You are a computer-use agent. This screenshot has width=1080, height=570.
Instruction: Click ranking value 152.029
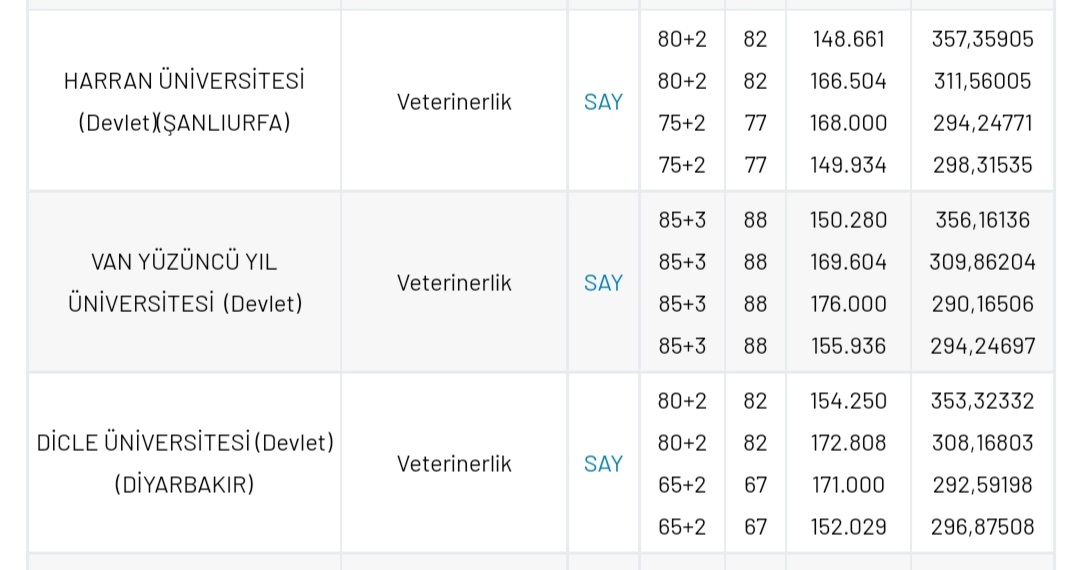point(848,527)
